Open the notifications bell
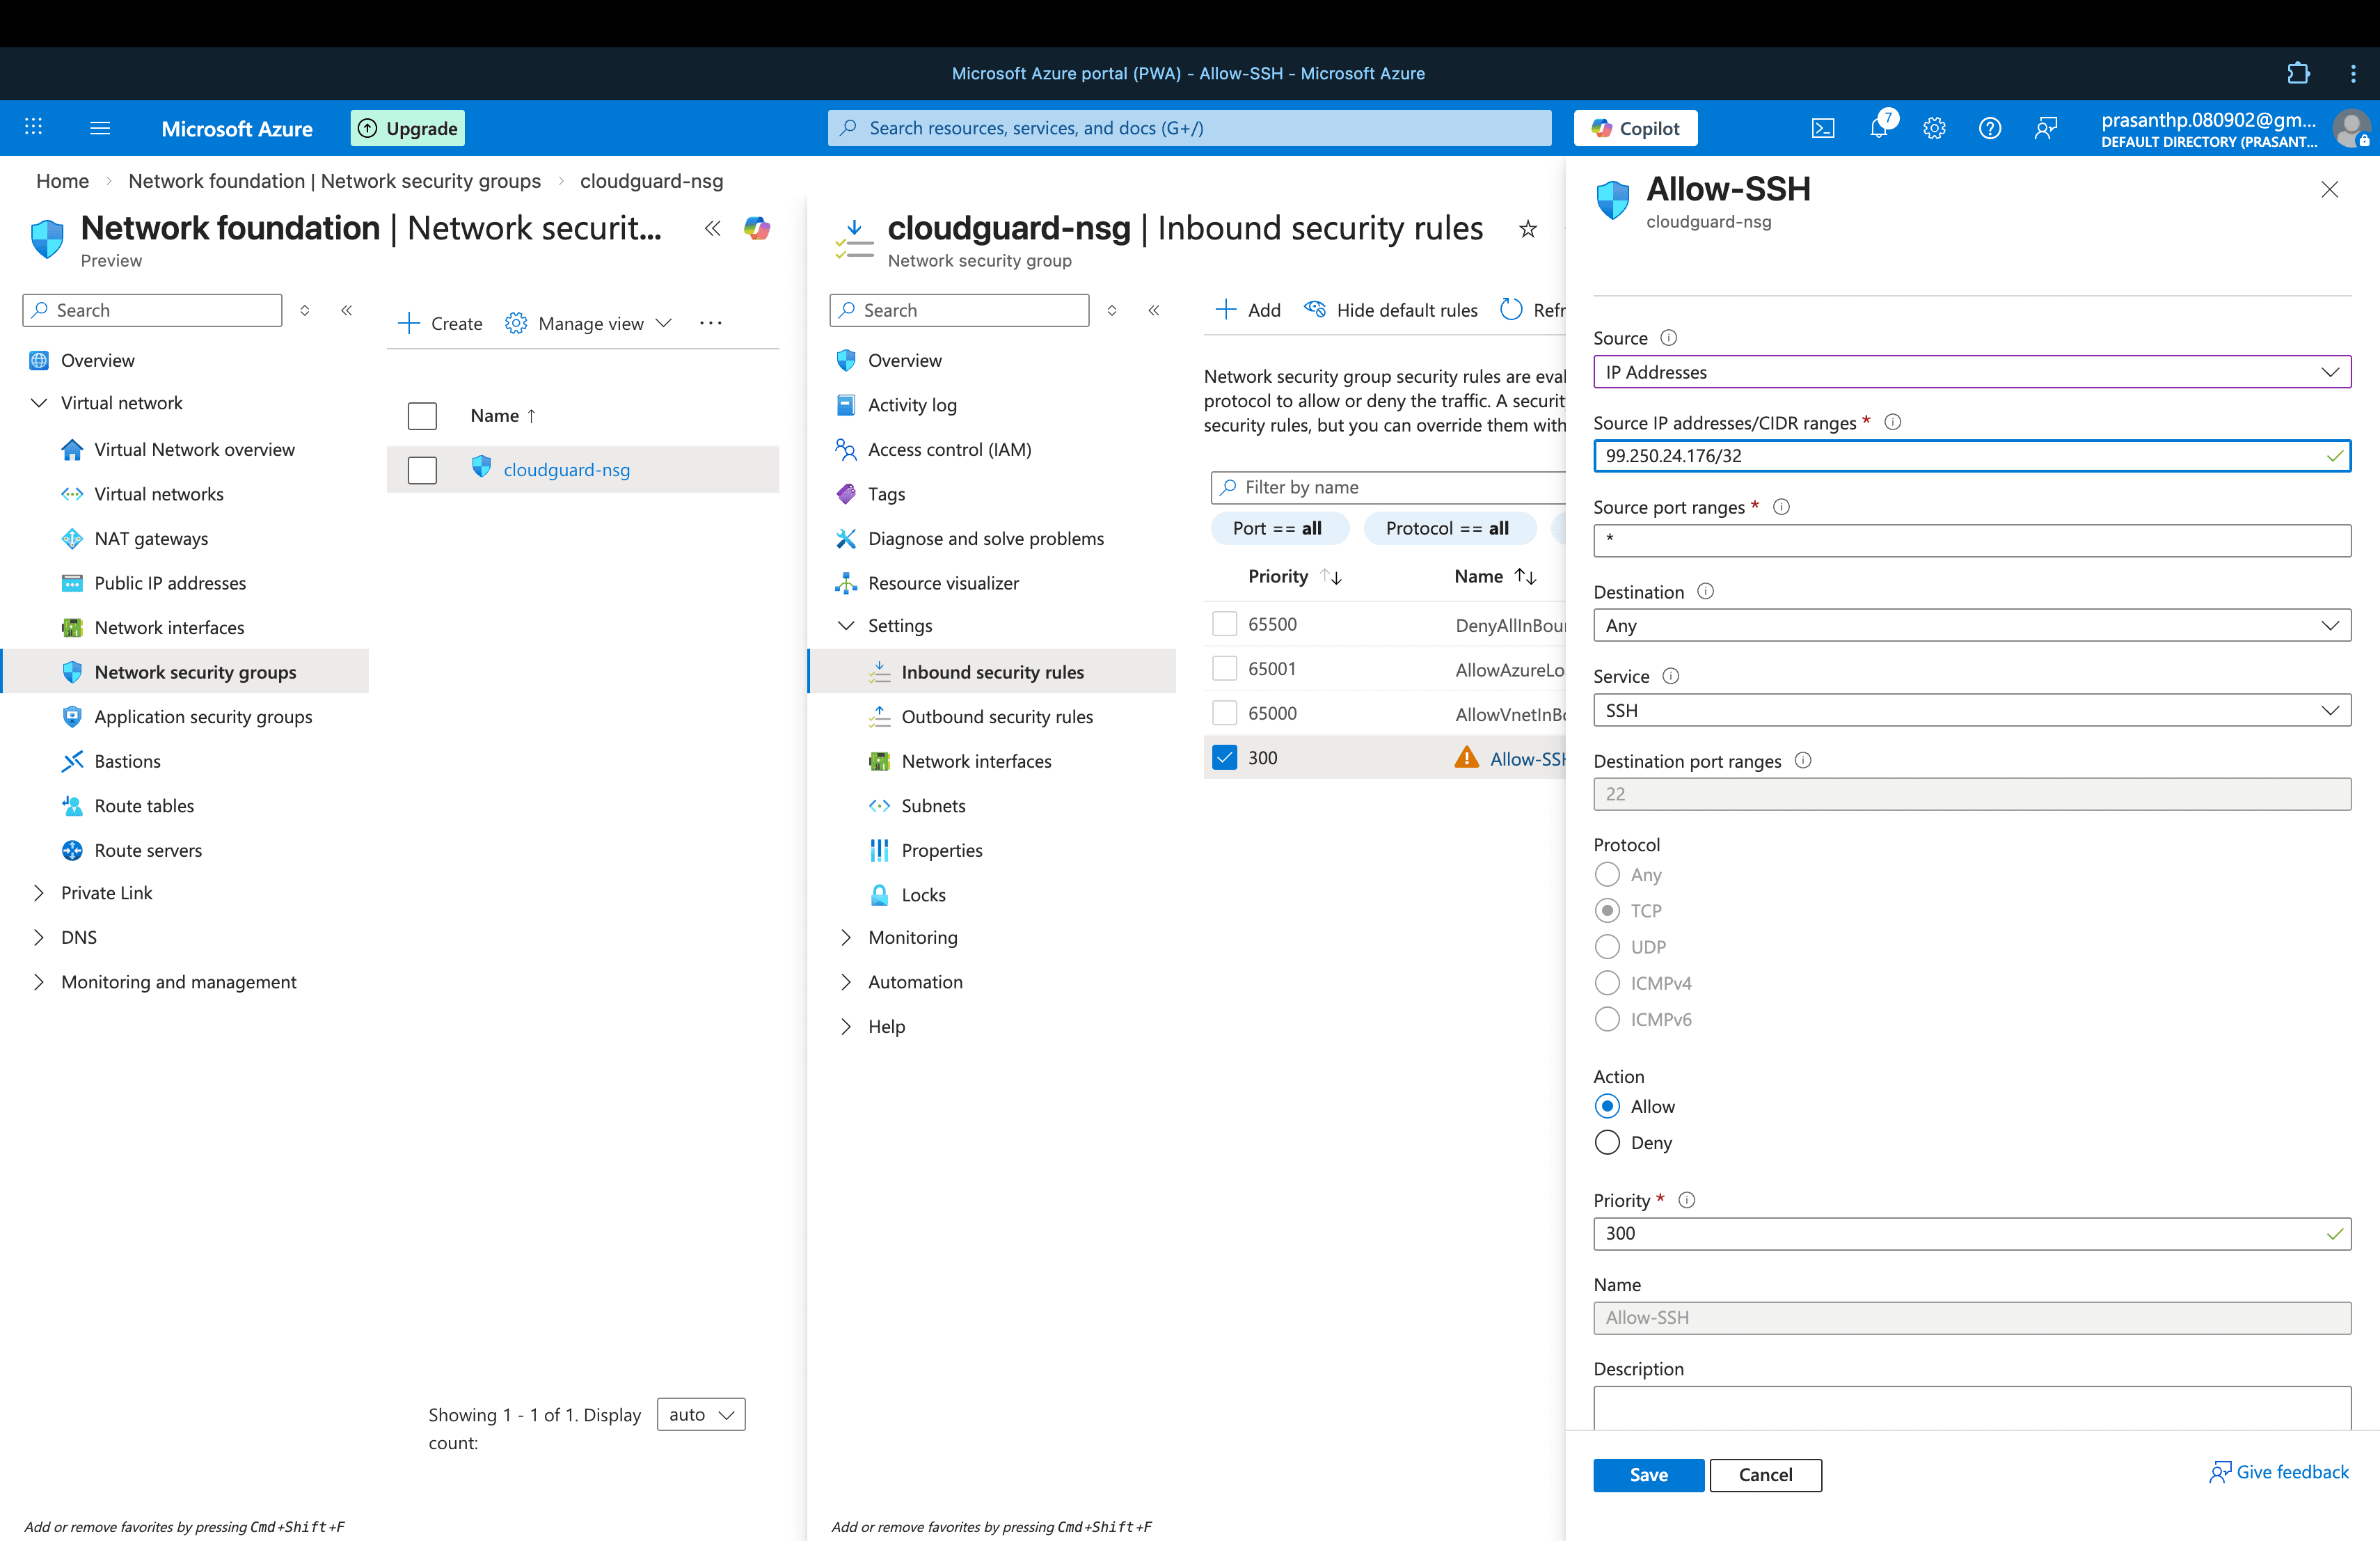Screen dimensions: 2380x1541 tap(1878, 128)
